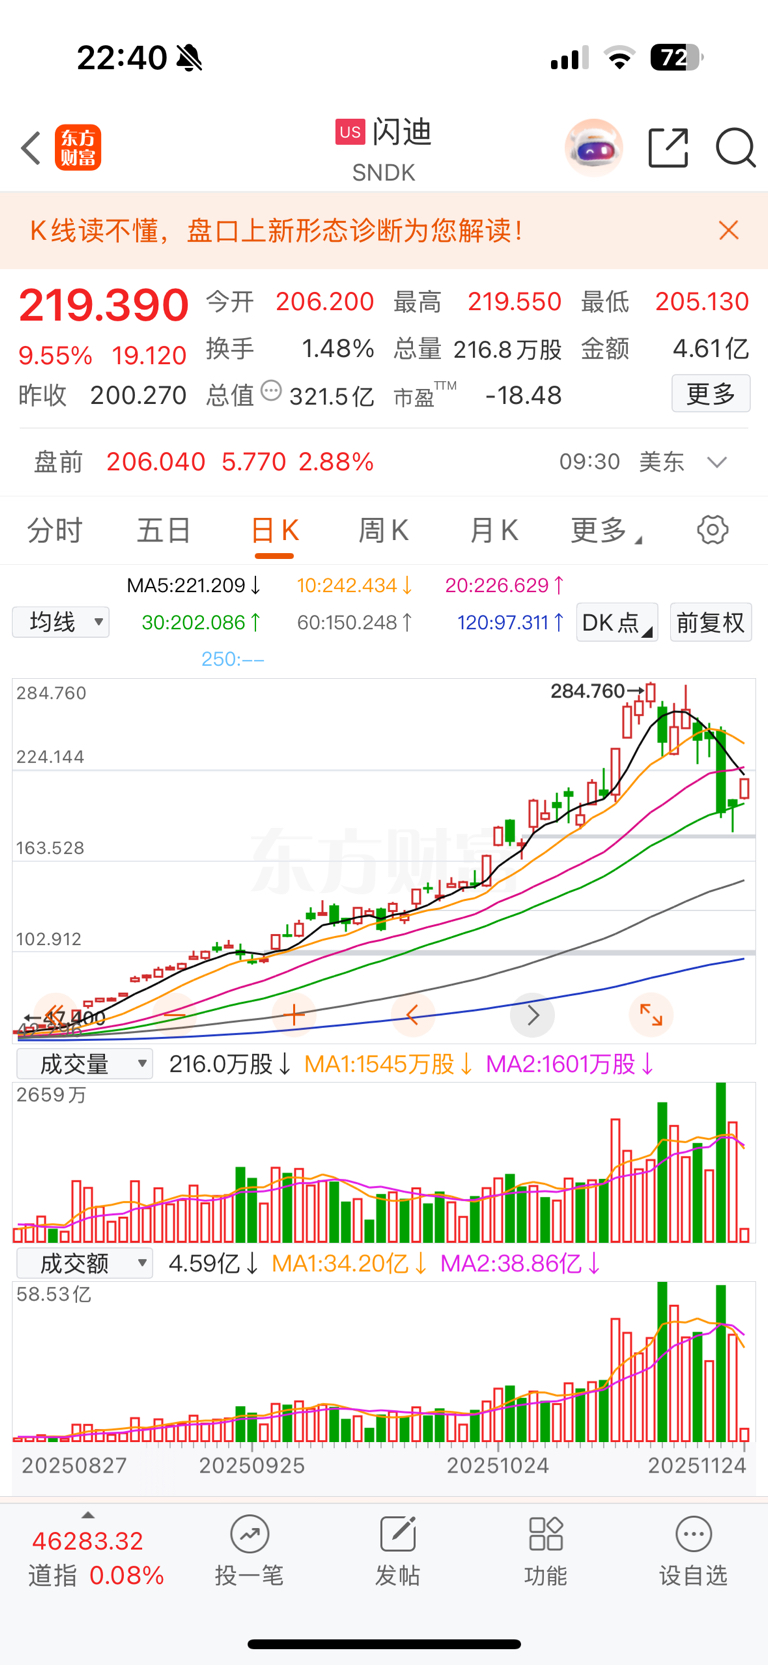The image size is (769, 1665).
Task: Tap the 前复权 adjustment button
Action: (x=711, y=622)
